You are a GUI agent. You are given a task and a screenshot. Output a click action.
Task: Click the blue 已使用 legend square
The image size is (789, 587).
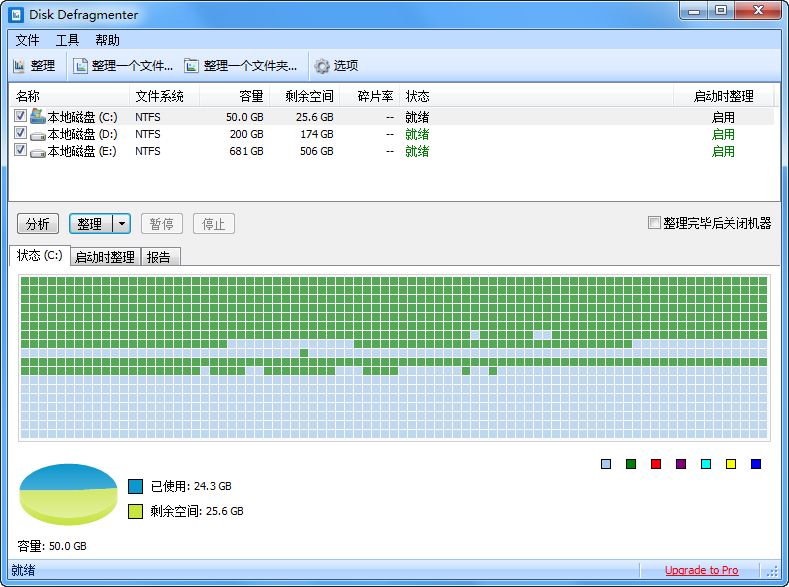click(135, 486)
